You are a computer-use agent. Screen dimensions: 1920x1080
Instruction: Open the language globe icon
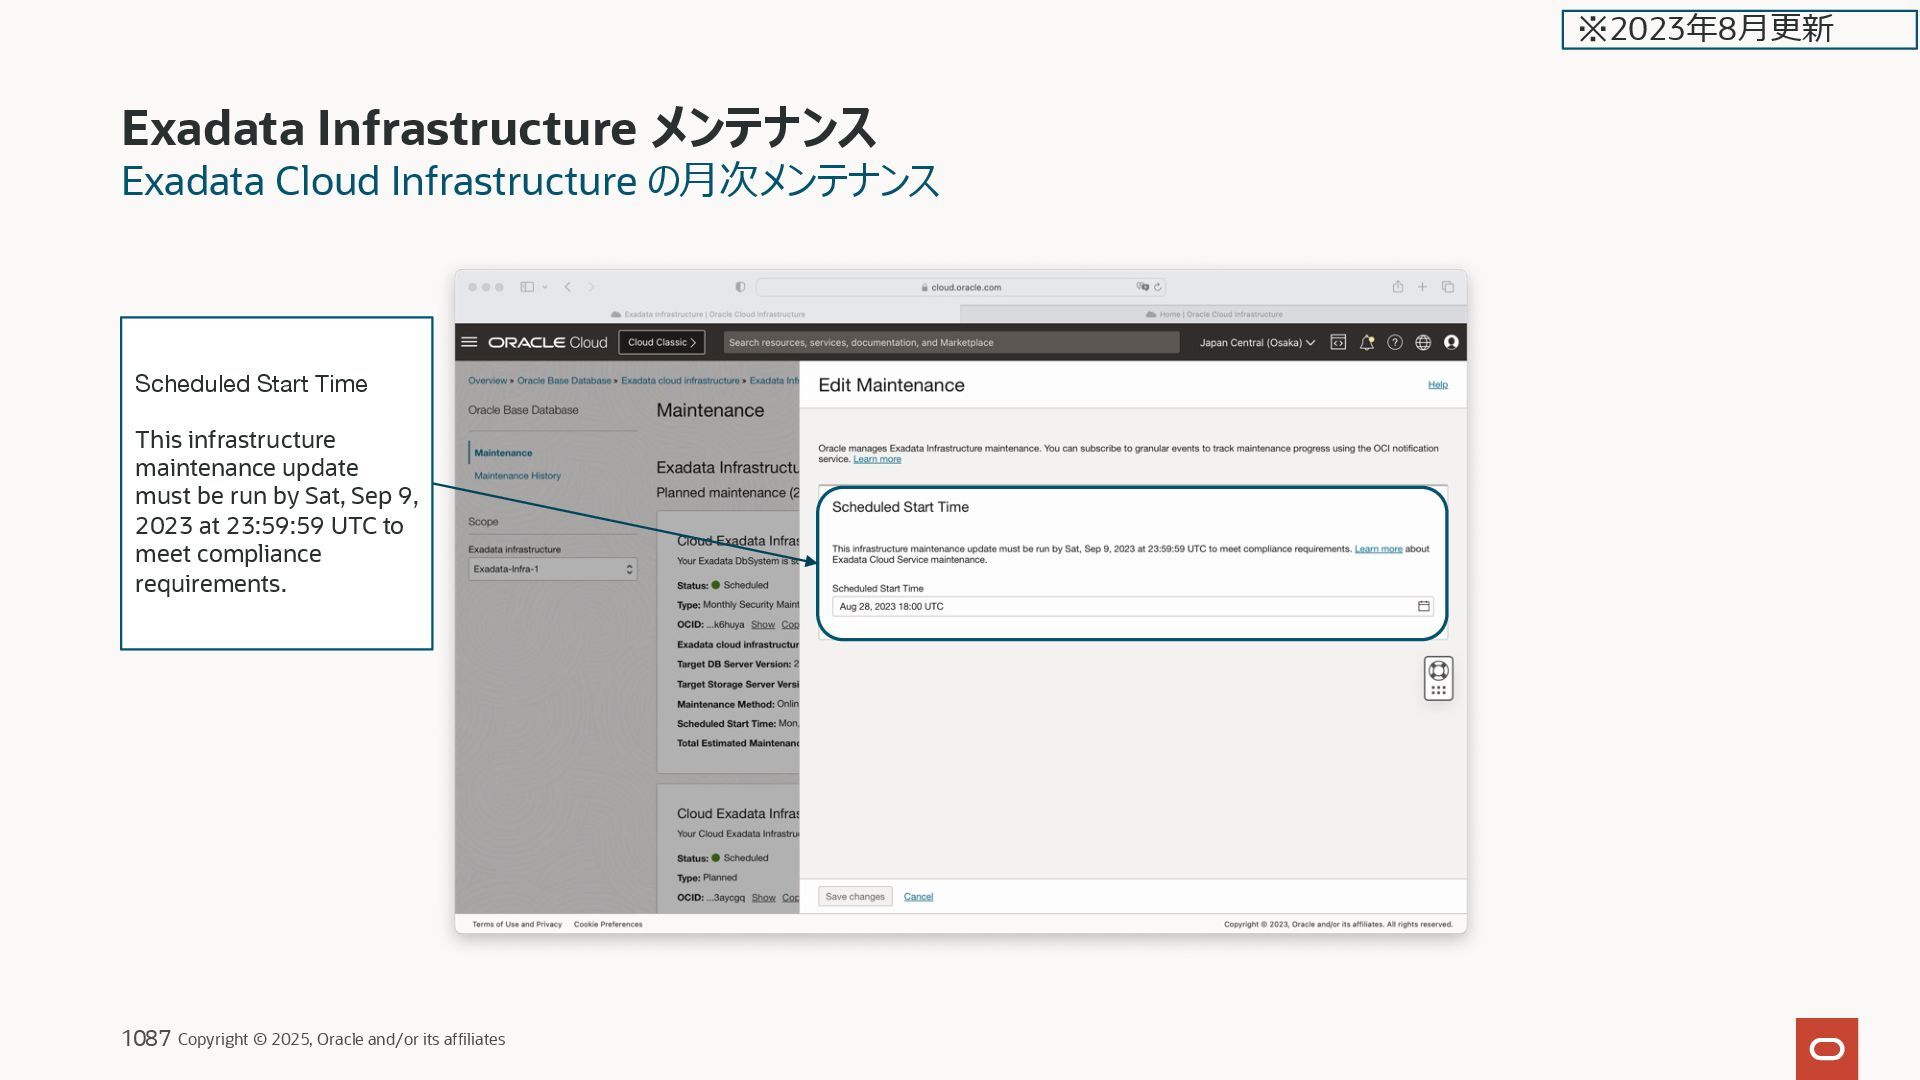coord(1423,342)
